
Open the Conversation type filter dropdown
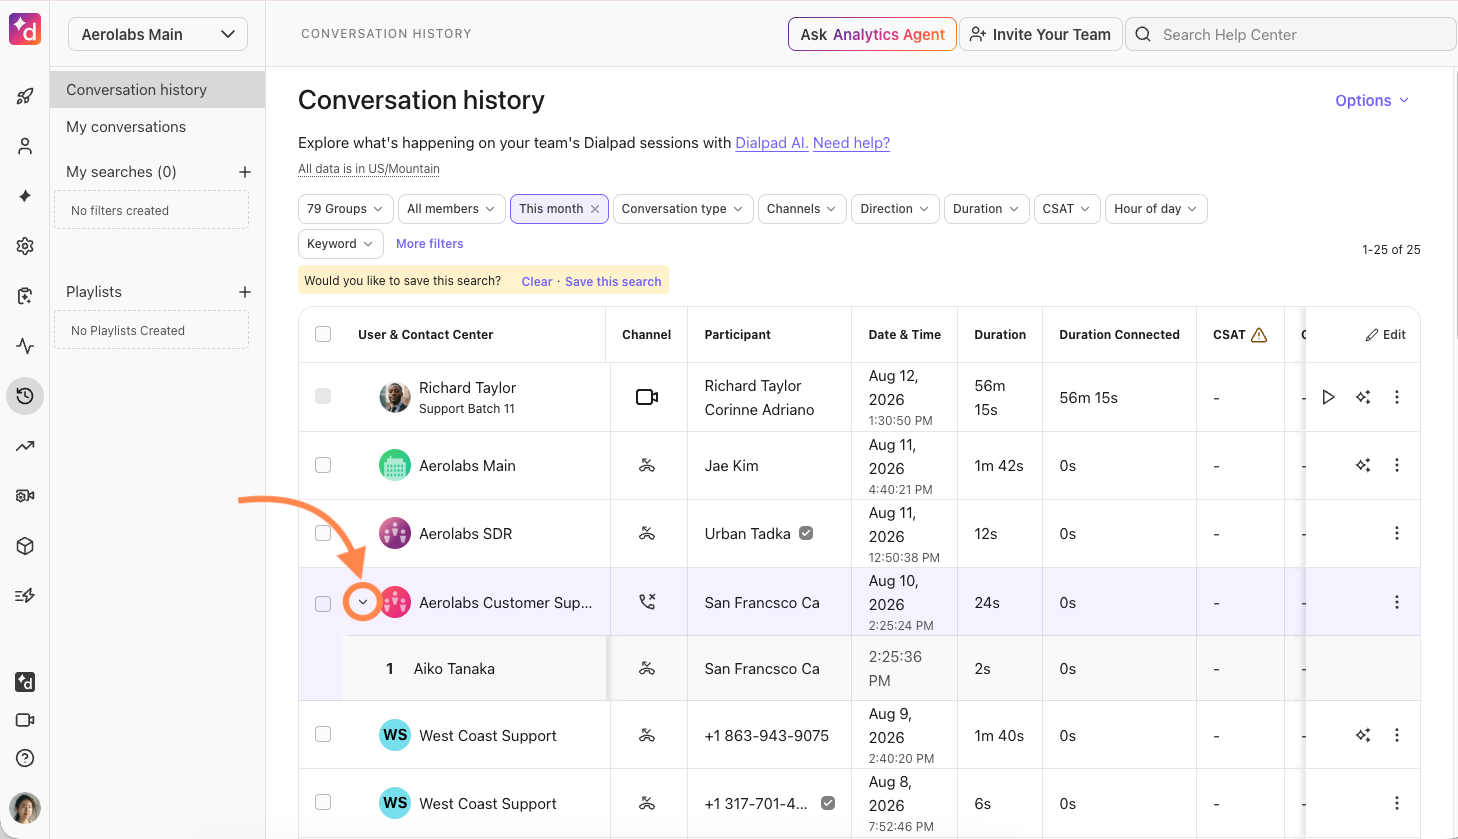[682, 209]
